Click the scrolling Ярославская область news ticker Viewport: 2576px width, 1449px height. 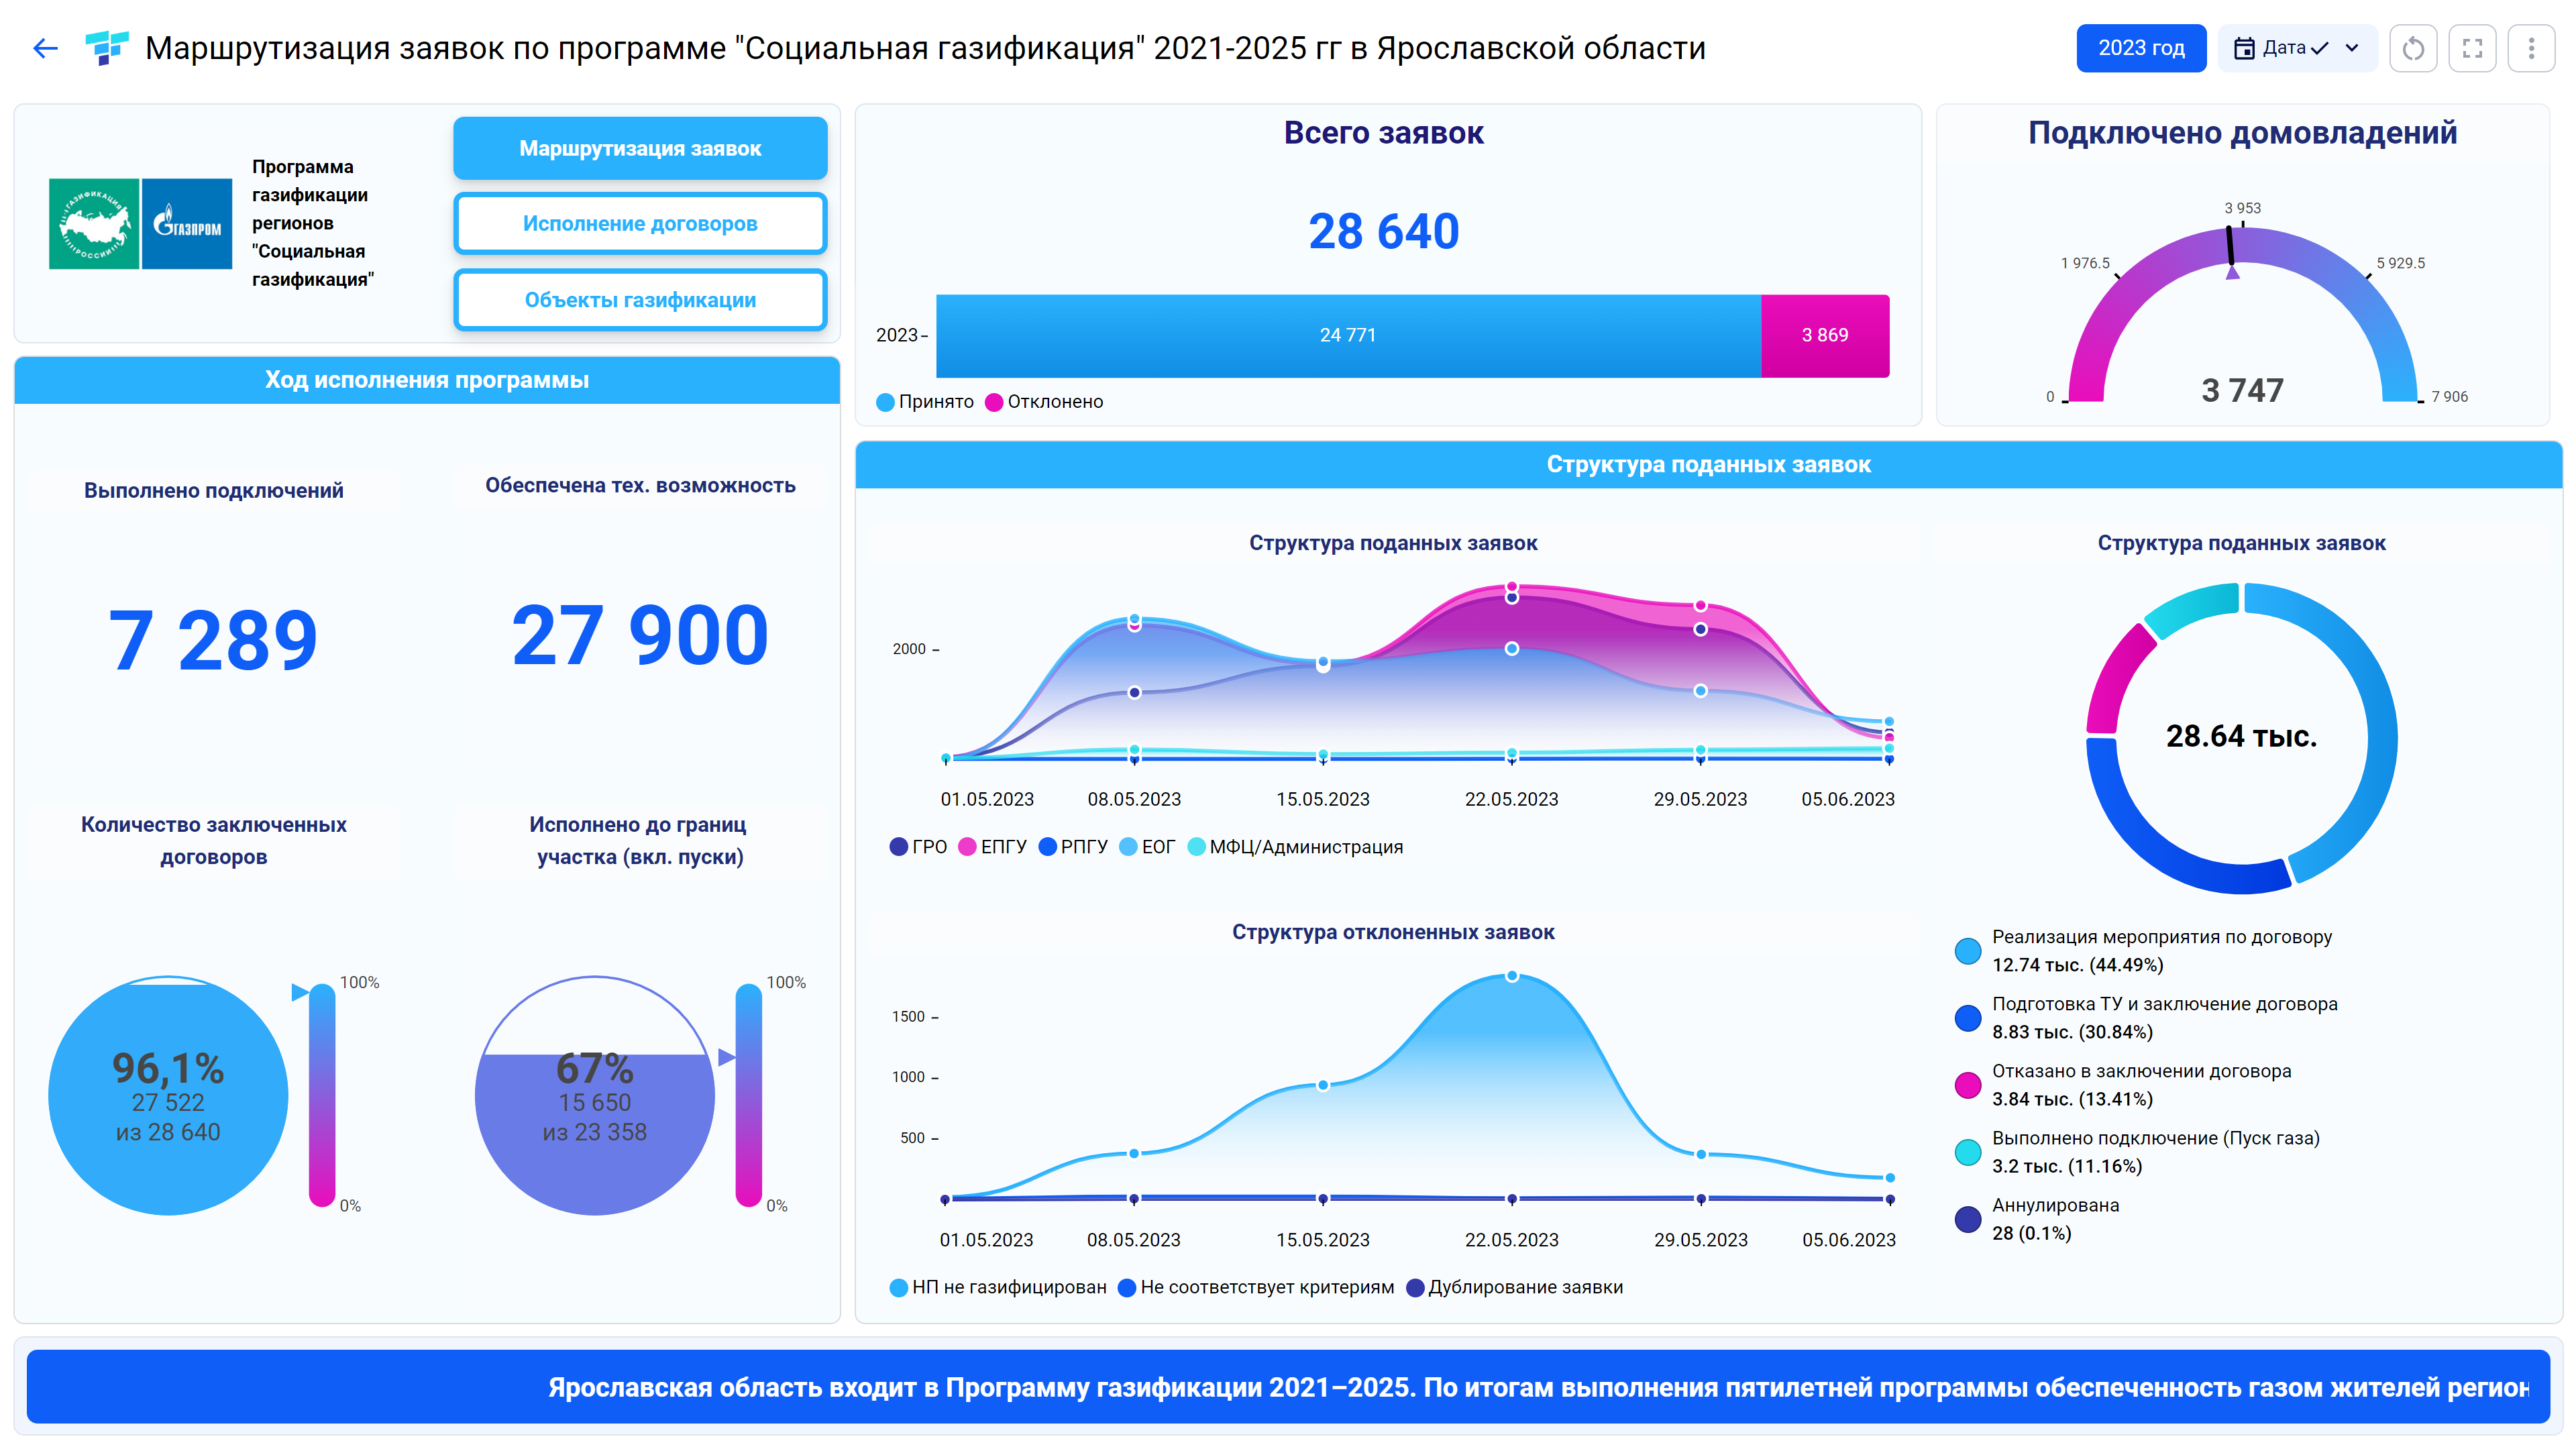tap(1288, 1387)
